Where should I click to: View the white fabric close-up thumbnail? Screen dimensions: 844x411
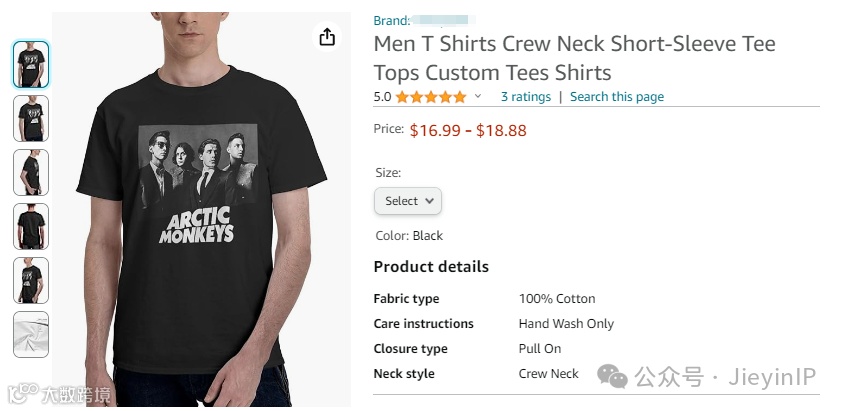[31, 334]
